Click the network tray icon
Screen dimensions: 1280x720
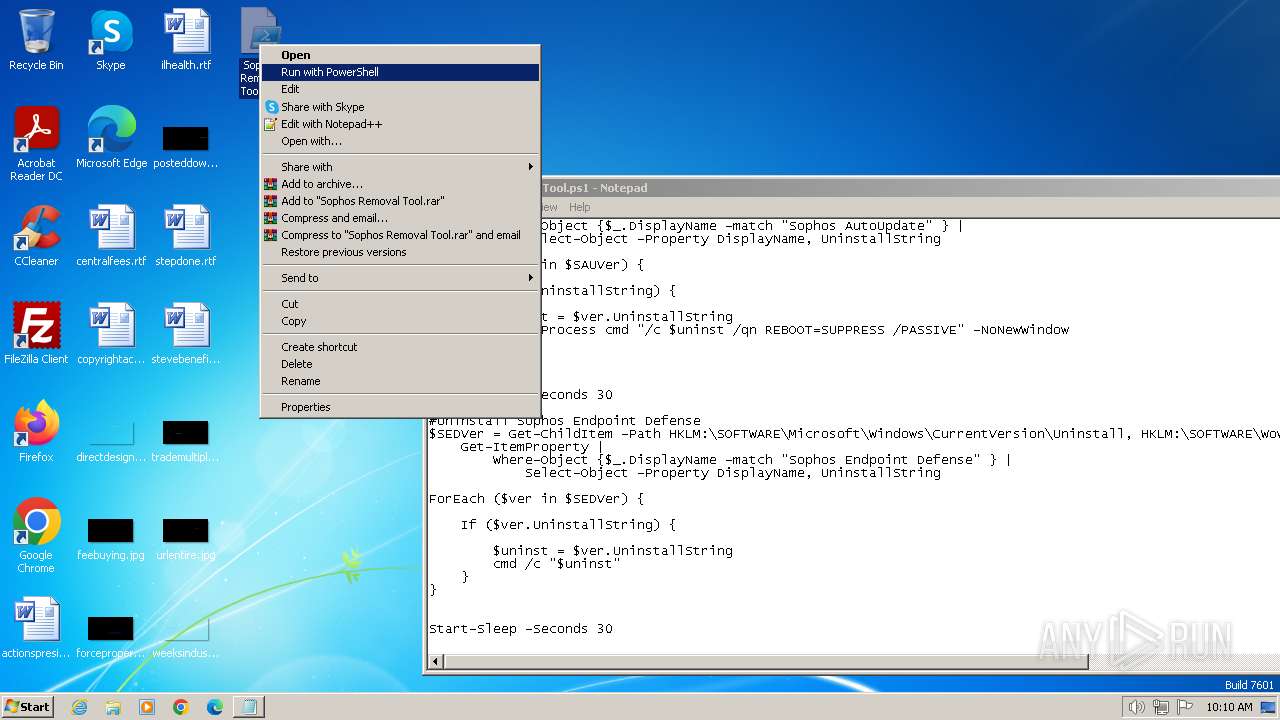pyautogui.click(x=1160, y=707)
